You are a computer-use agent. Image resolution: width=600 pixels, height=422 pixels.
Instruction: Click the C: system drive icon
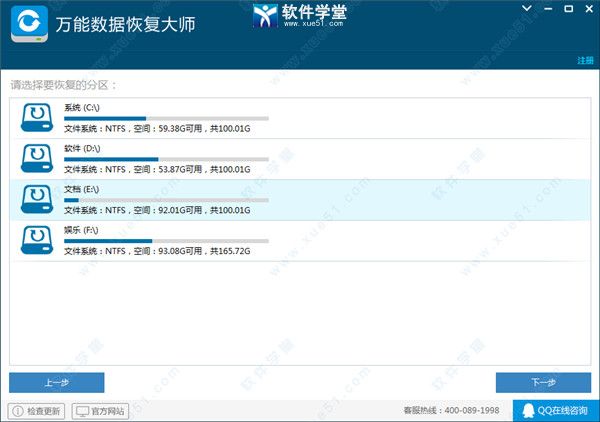point(37,116)
